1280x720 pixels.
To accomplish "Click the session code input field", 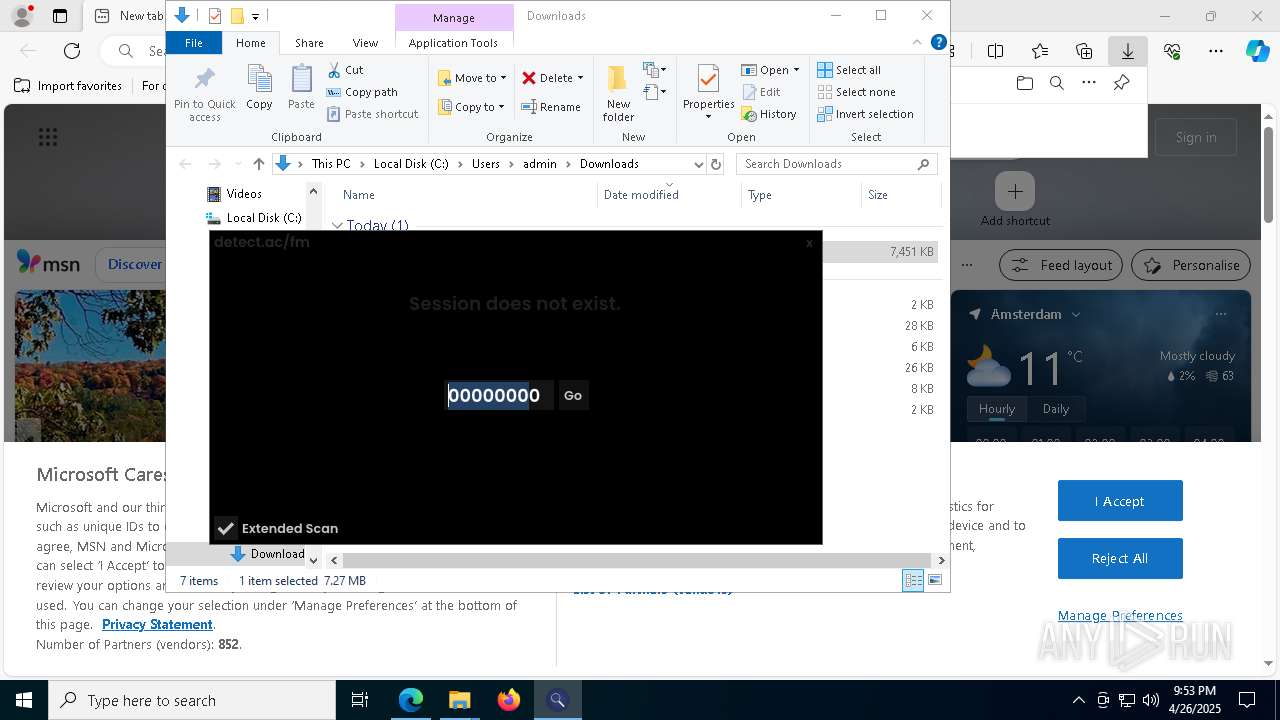I will (498, 395).
